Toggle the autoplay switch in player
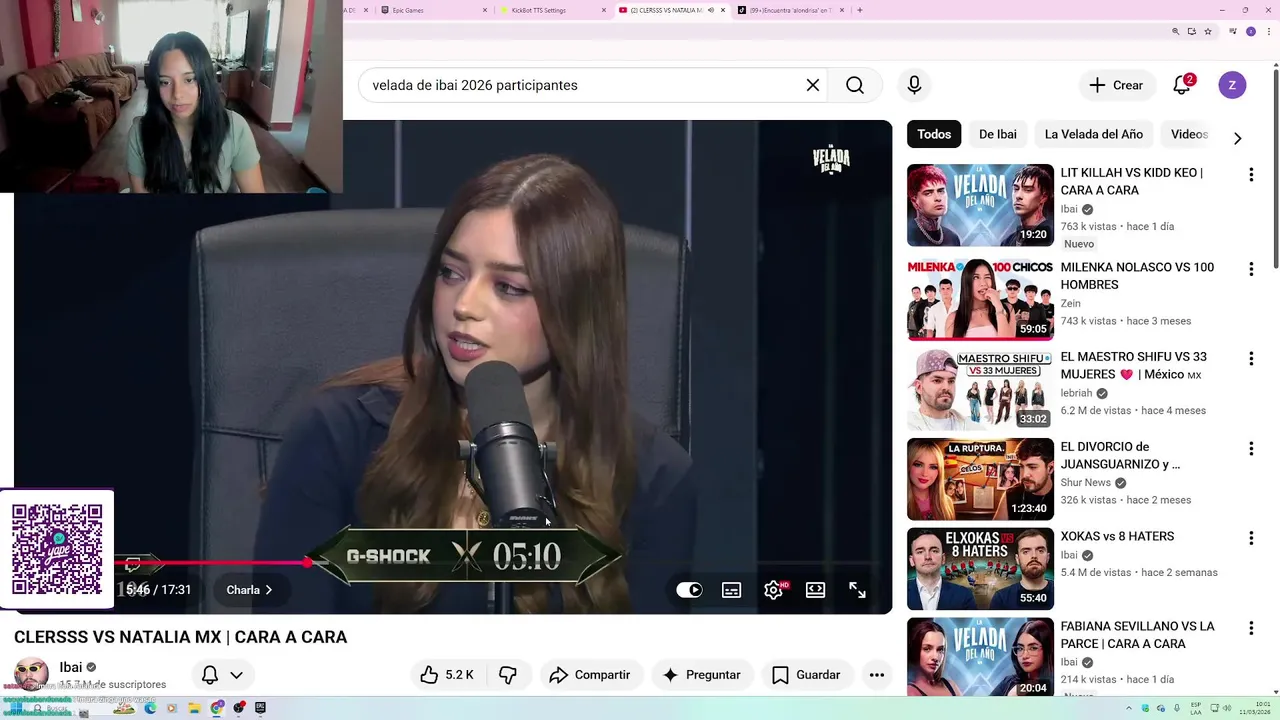The width and height of the screenshot is (1280, 720). click(689, 590)
